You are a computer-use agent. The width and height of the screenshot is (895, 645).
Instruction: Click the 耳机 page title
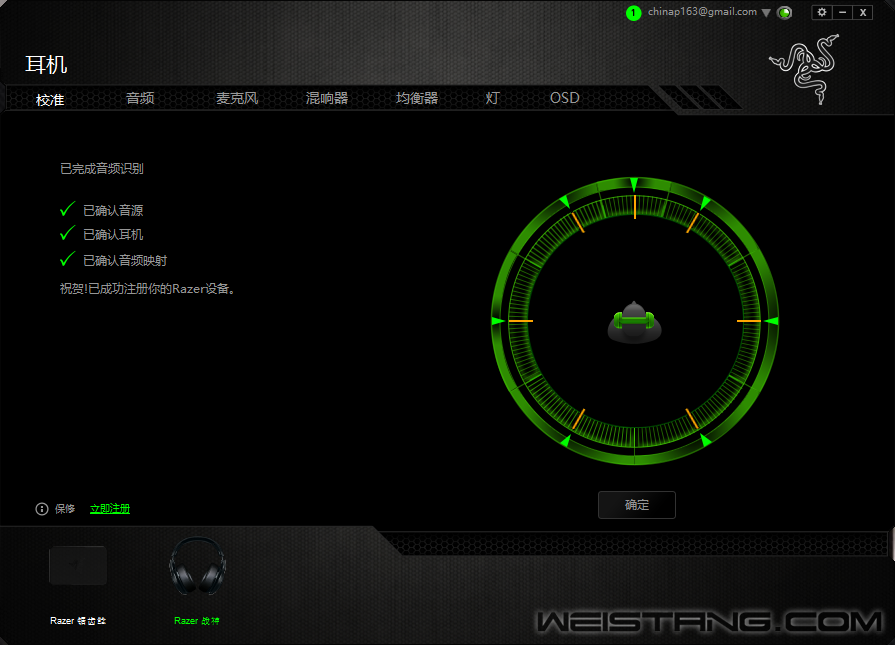46,64
